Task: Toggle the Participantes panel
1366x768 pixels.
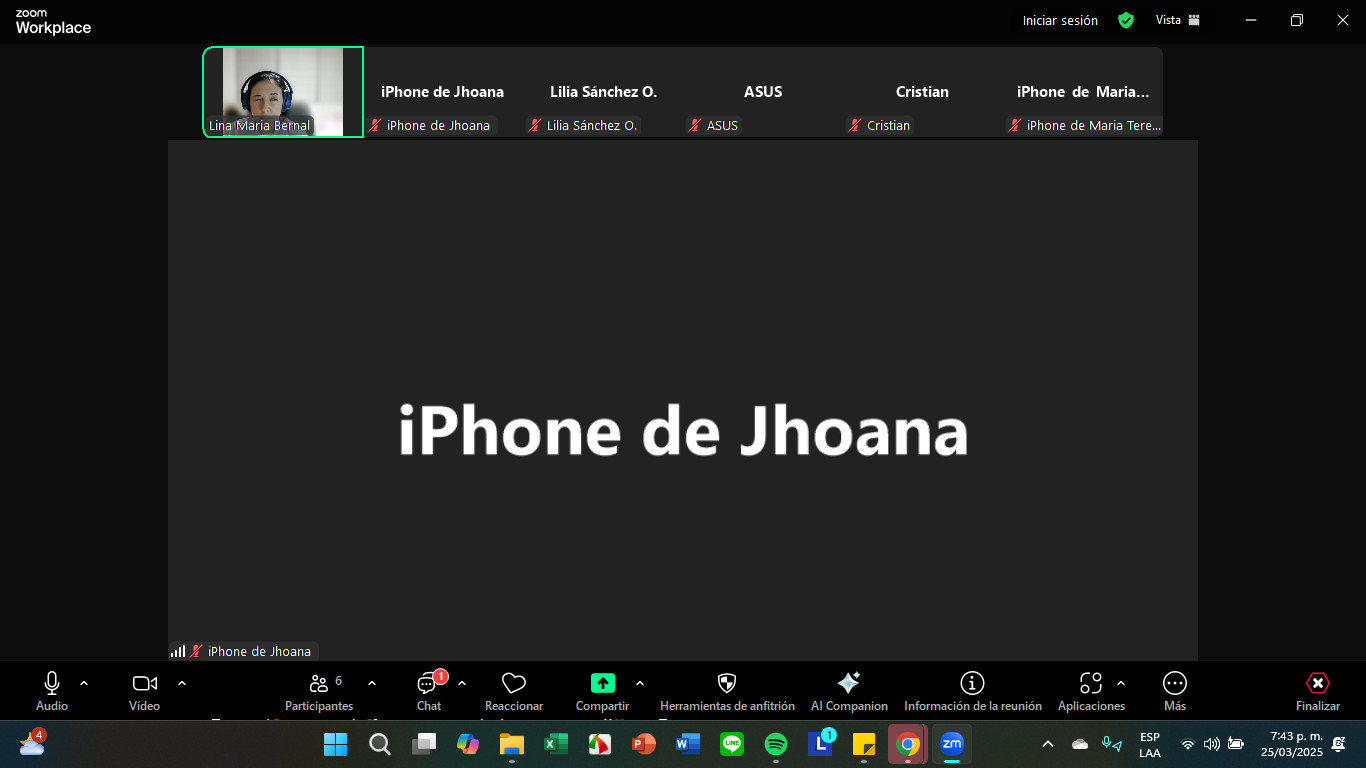Action: [319, 684]
